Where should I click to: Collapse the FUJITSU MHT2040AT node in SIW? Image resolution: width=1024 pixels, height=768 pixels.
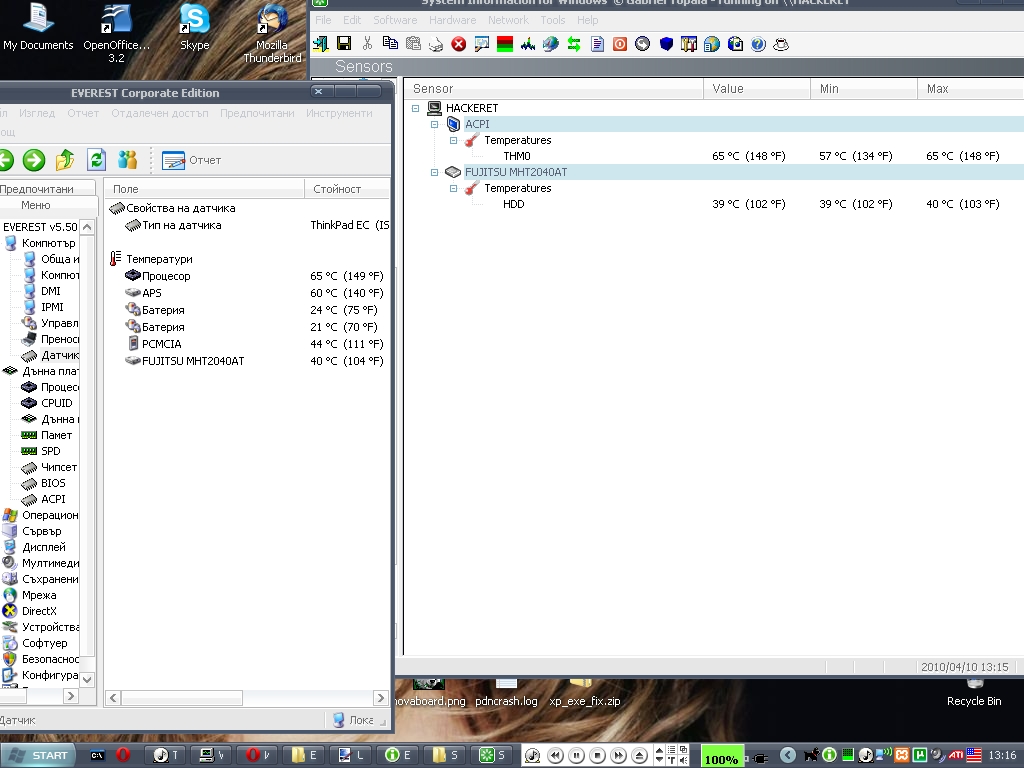434,172
